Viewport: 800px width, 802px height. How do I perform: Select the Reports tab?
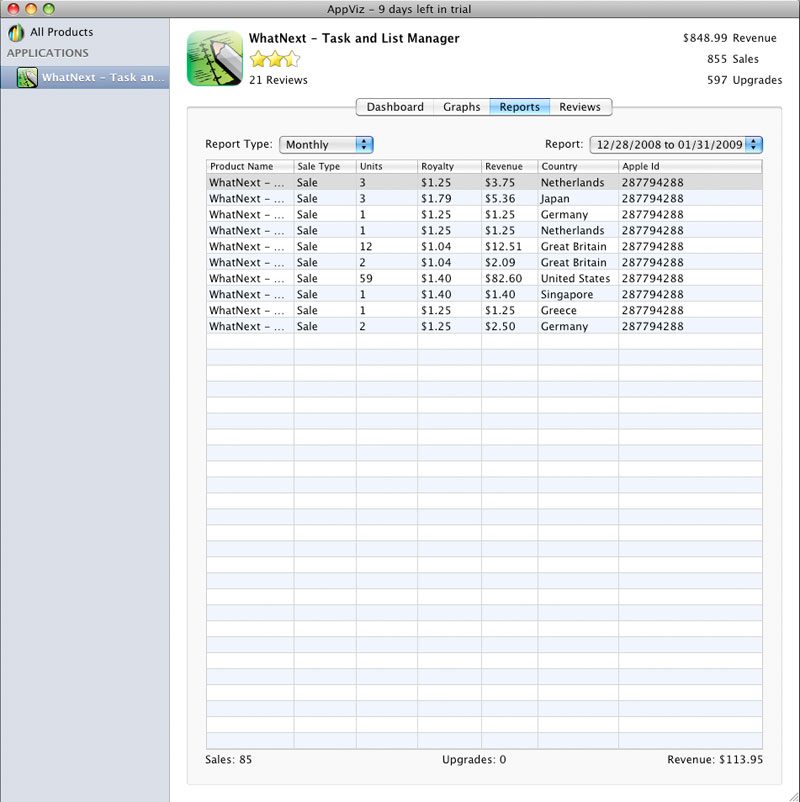520,107
